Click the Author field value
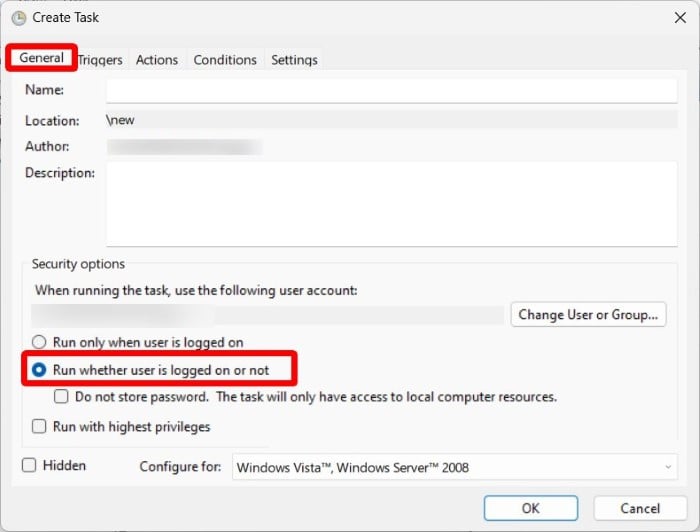 [184, 147]
